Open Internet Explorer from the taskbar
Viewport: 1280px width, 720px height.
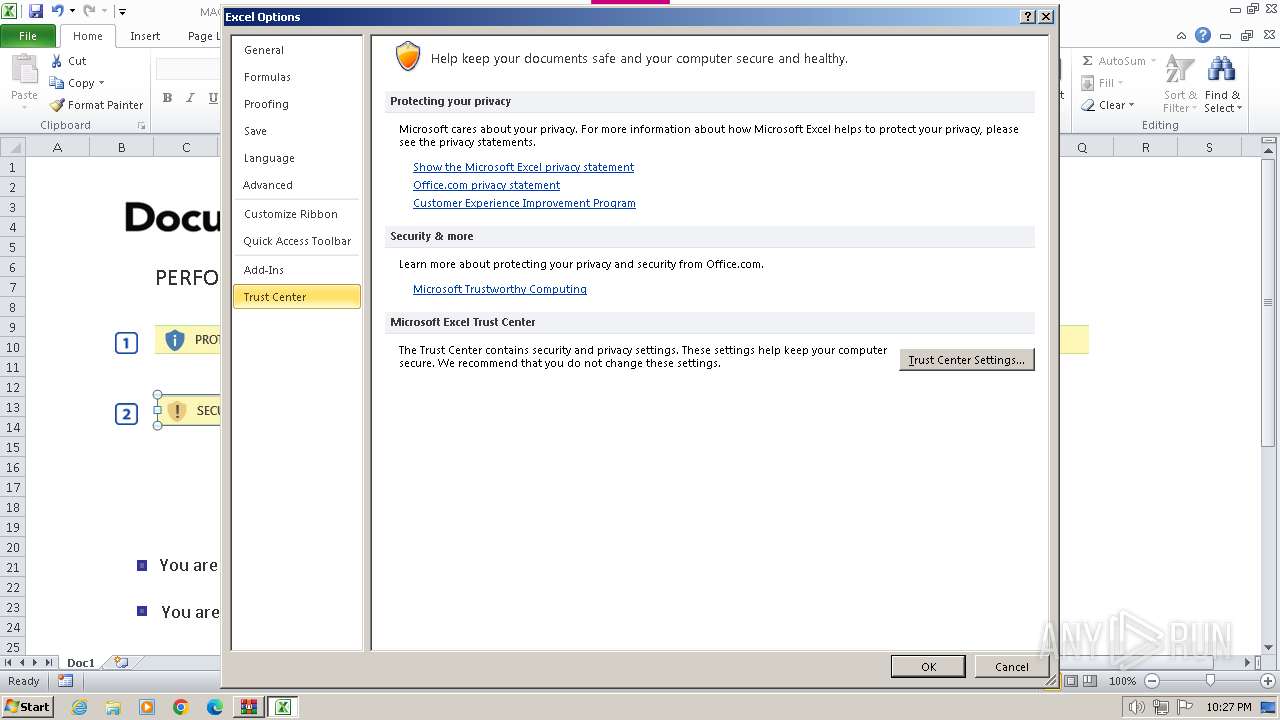pos(79,707)
